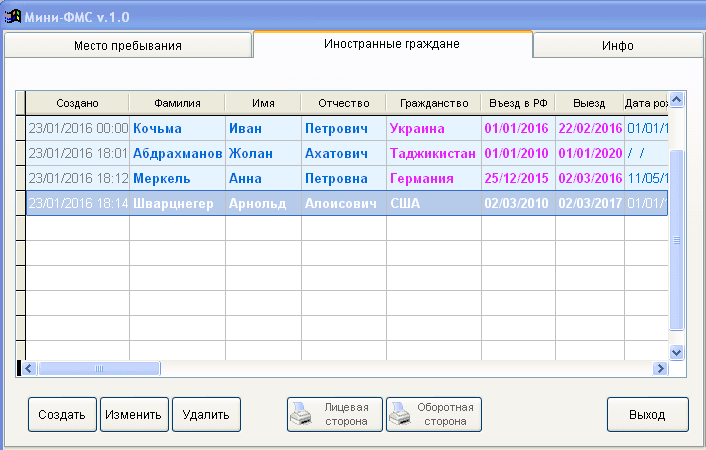The height and width of the screenshot is (450, 706).
Task: Click the Изменить button
Action: click(134, 414)
